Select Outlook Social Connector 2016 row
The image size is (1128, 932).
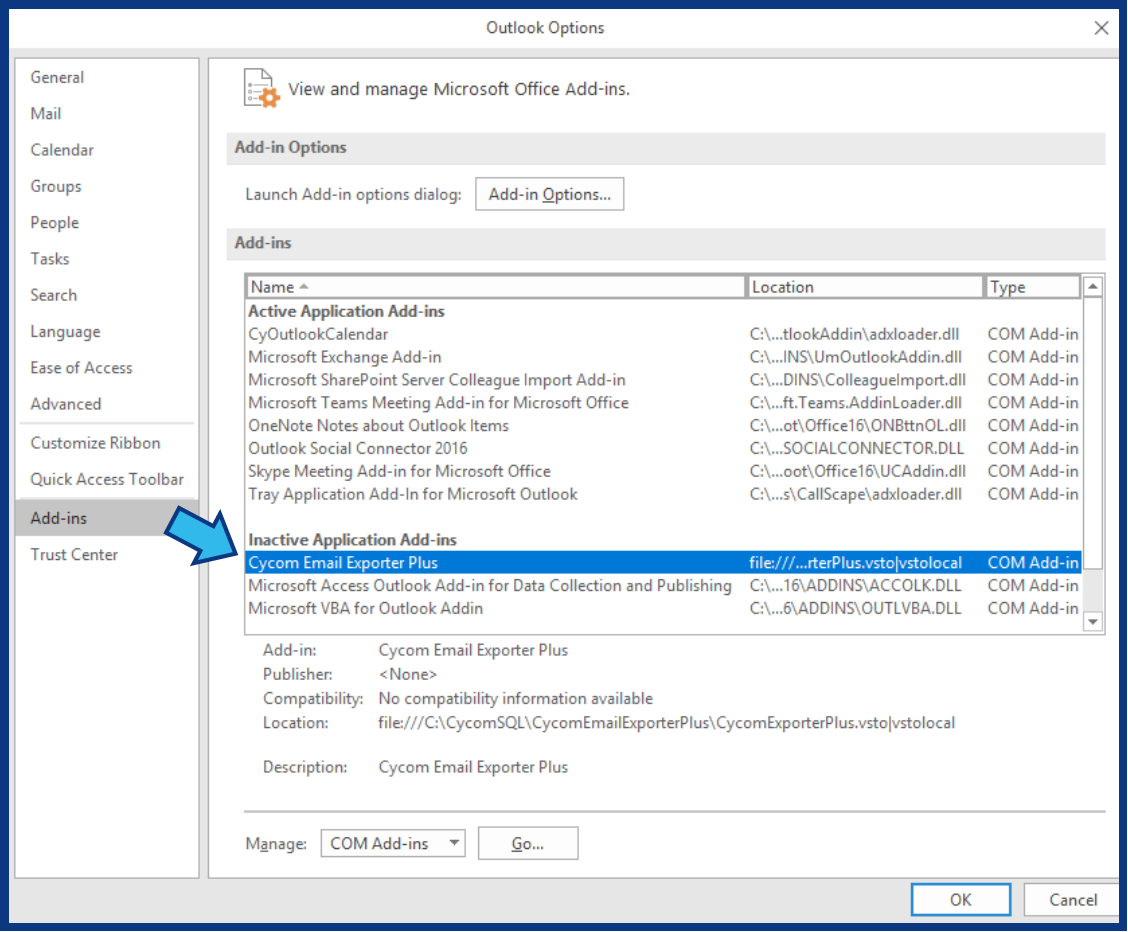coord(663,449)
